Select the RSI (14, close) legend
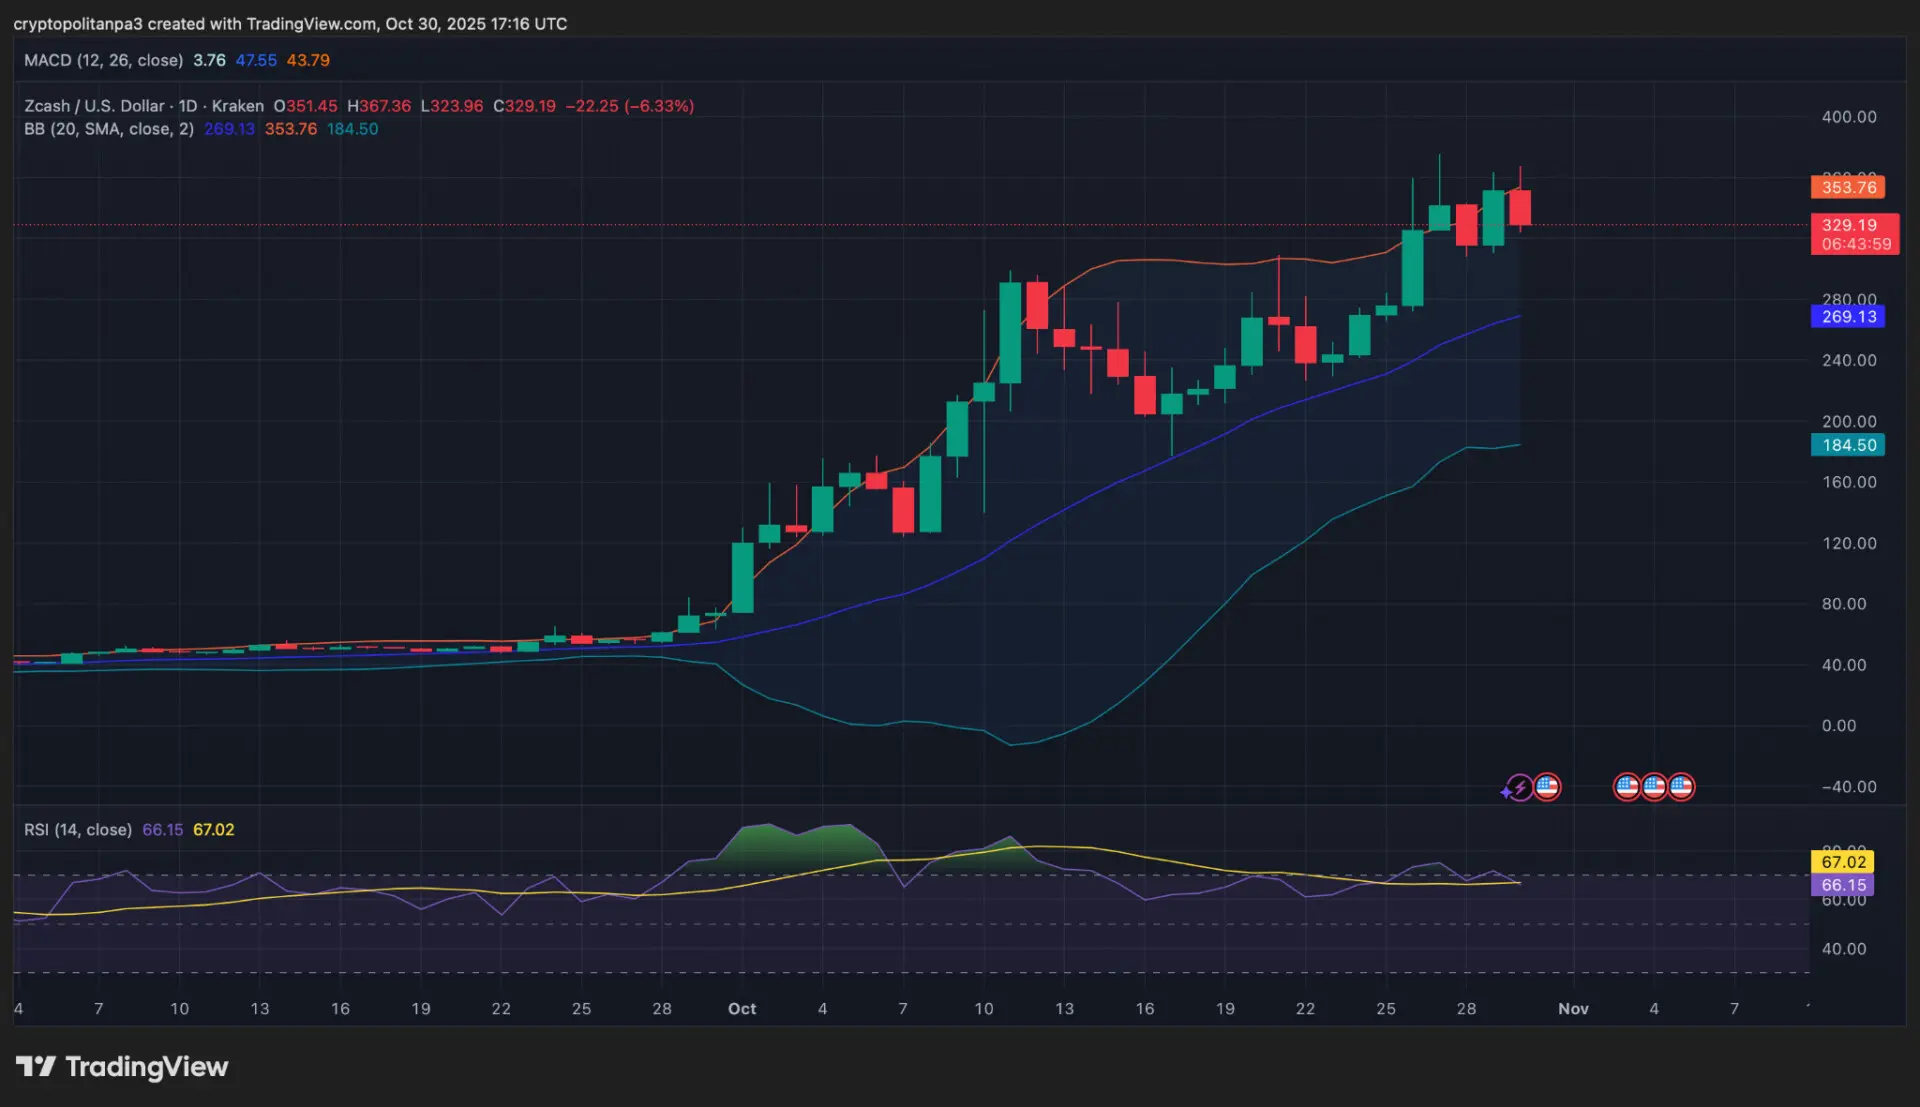 (77, 829)
